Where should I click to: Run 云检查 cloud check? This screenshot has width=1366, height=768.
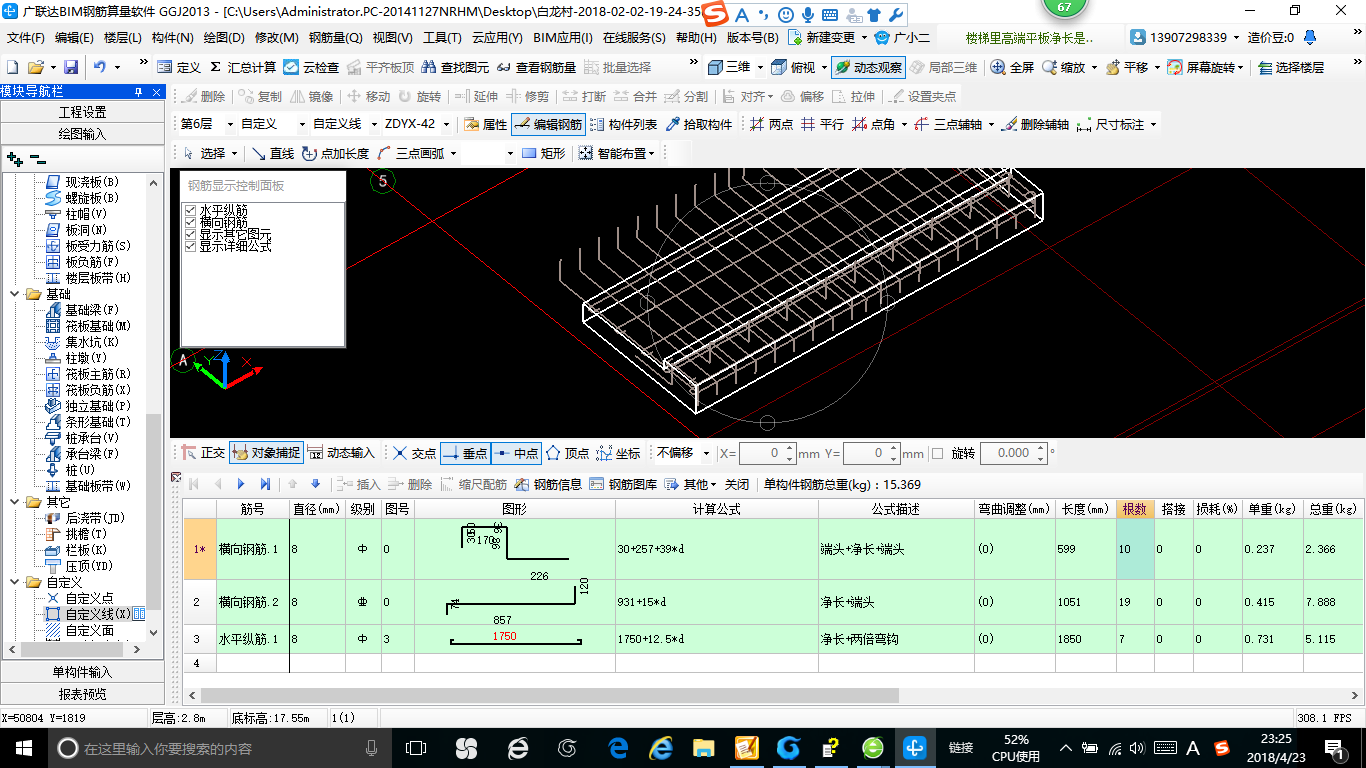311,67
